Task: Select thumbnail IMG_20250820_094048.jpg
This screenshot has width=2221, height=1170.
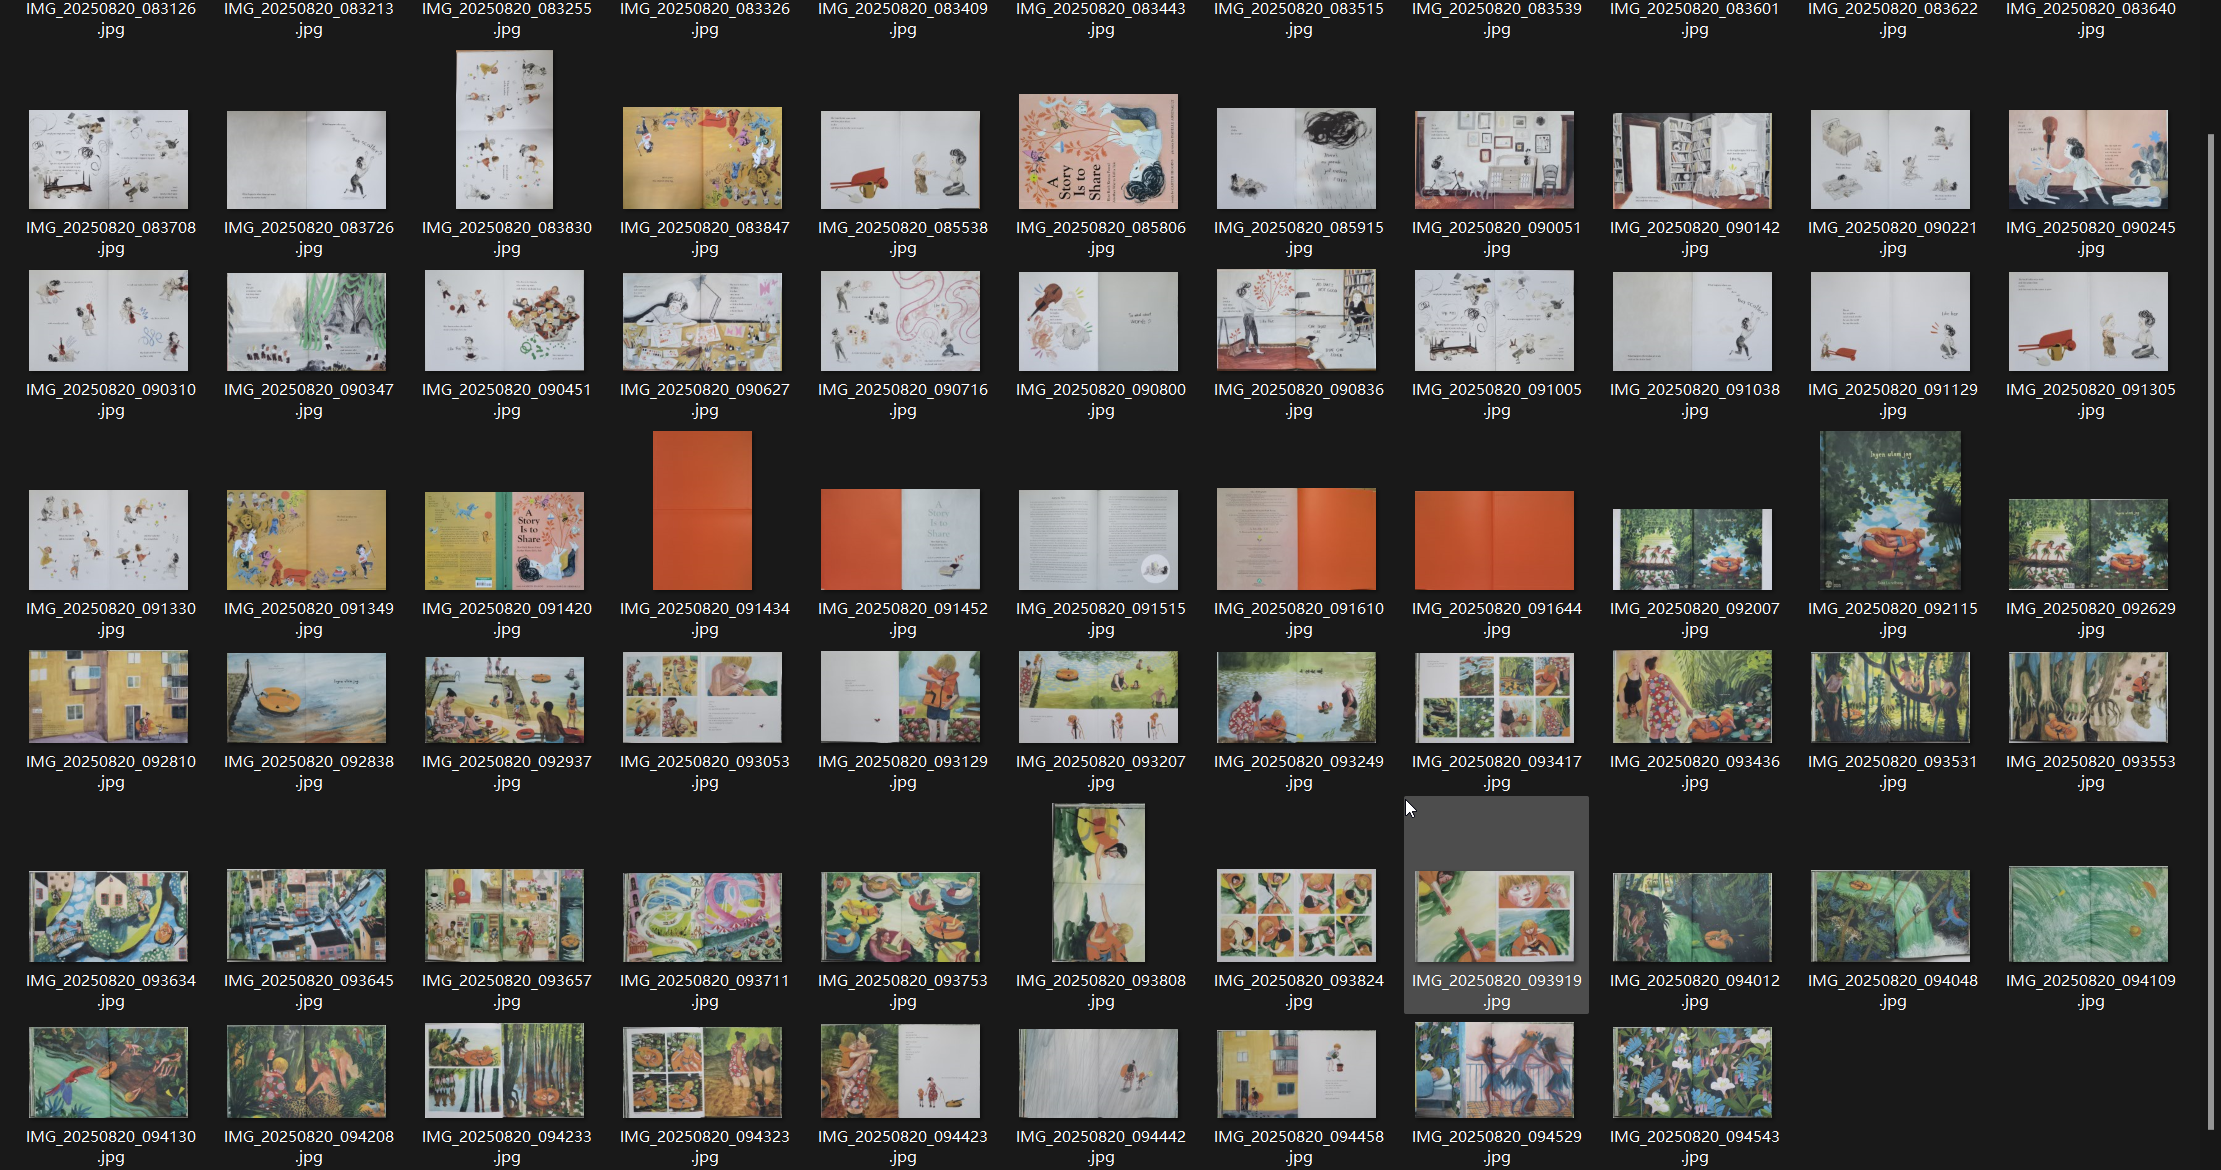Action: (1890, 916)
